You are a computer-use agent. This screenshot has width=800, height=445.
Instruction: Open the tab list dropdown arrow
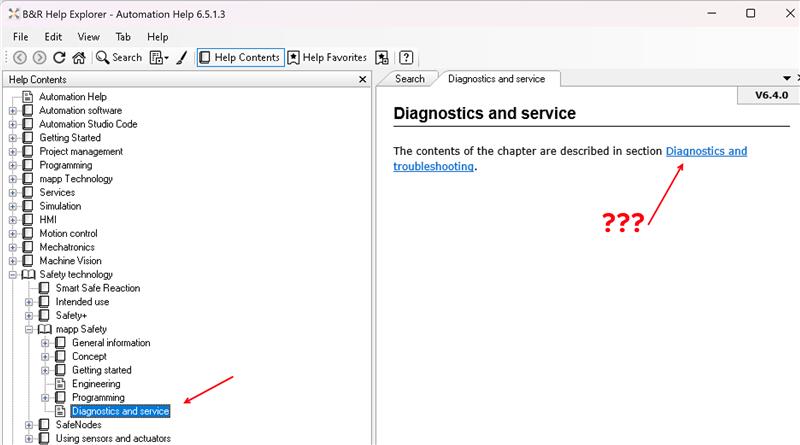787,79
